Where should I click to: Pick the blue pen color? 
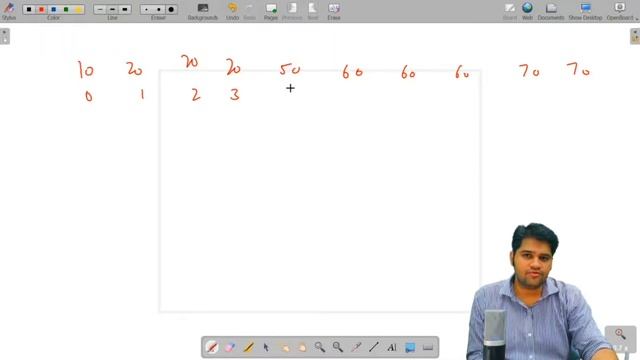click(x=53, y=9)
